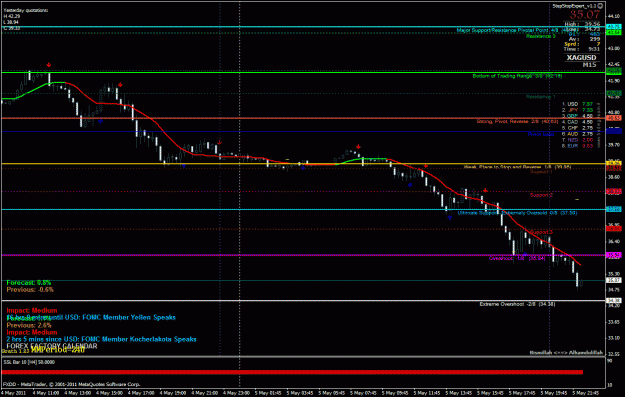Click the M15 timeframe label

coord(589,65)
